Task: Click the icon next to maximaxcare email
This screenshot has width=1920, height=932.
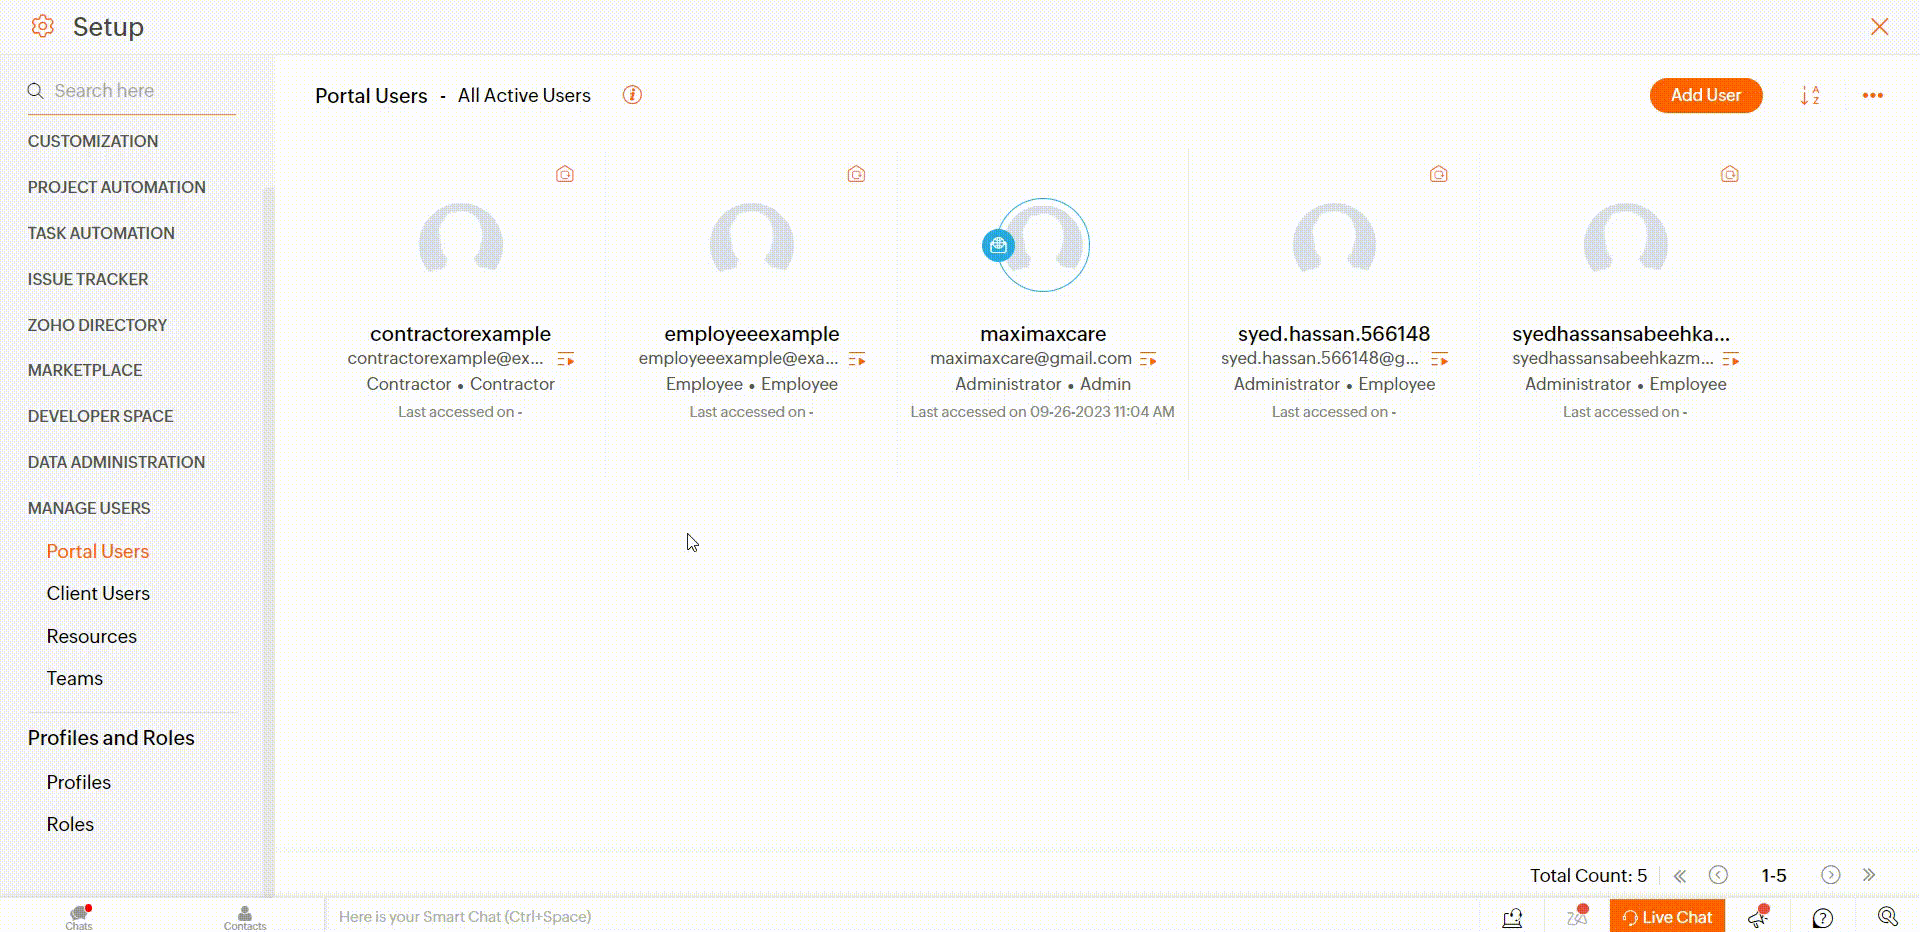Action: click(1148, 359)
